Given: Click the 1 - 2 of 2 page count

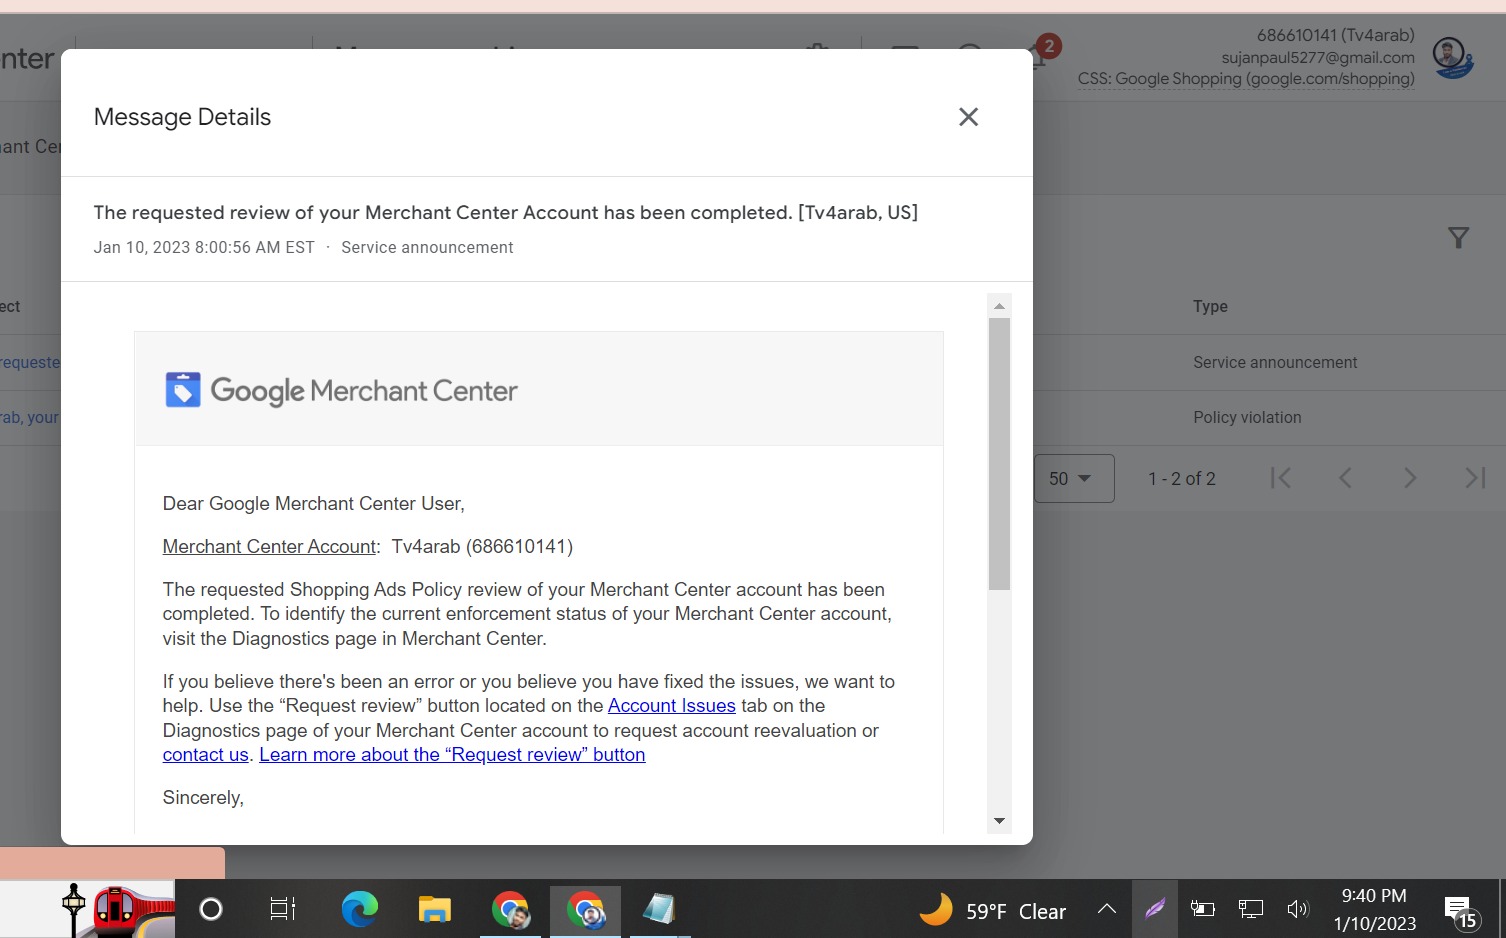Looking at the screenshot, I should (x=1182, y=479).
